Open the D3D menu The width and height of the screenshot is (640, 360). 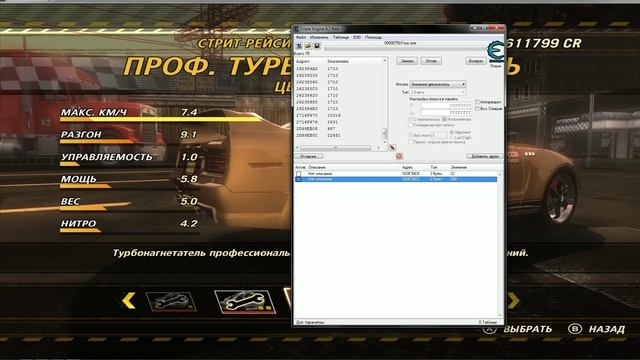[357, 37]
